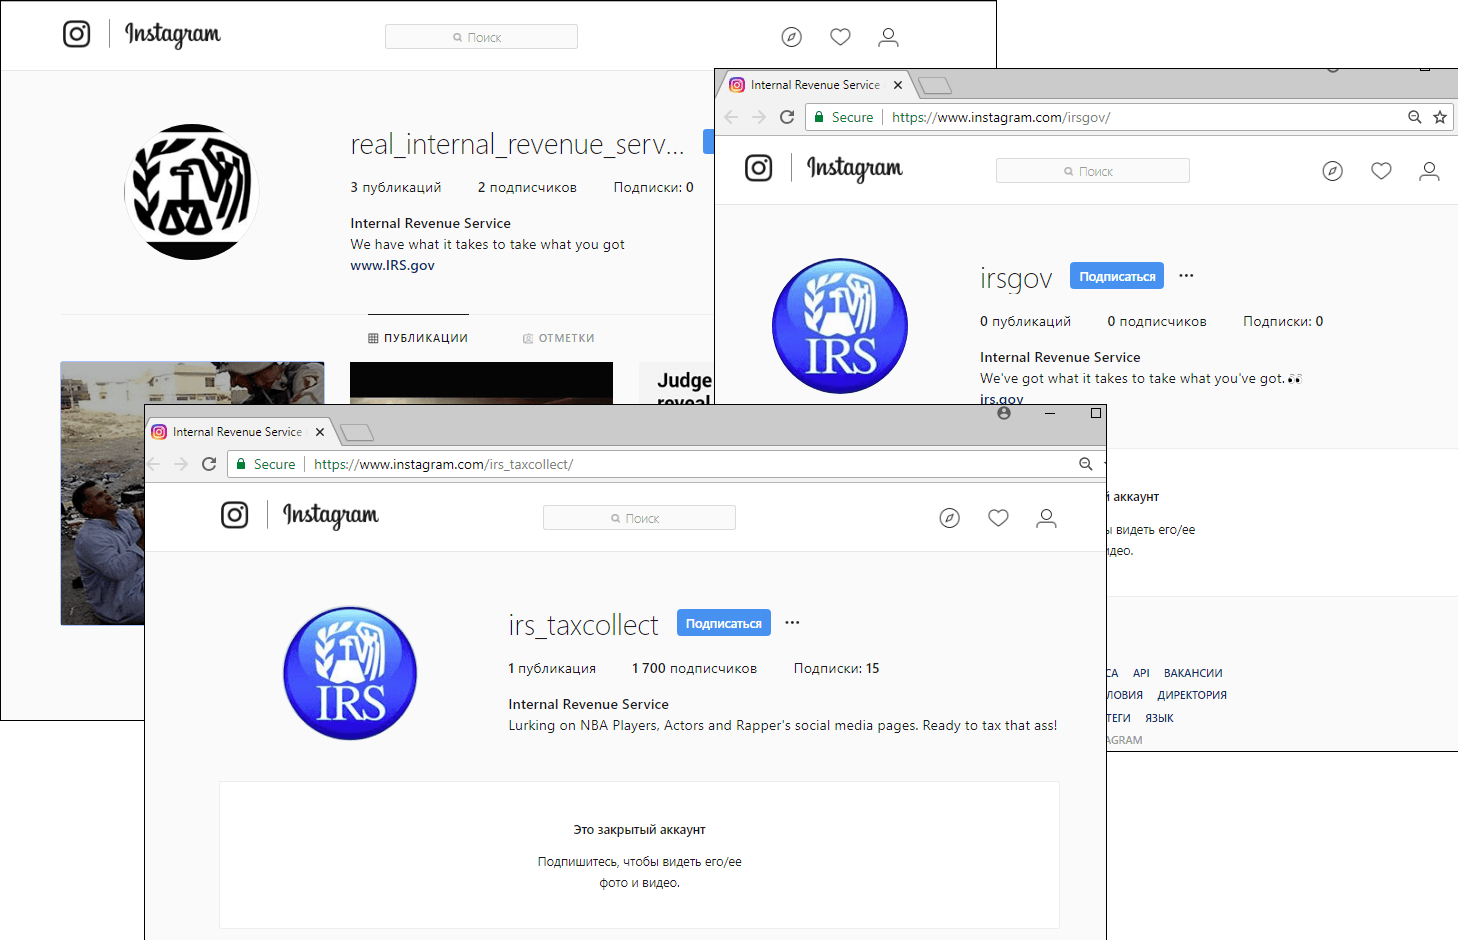The image size is (1458, 940).
Task: Click Instagram camera logo in irs_taxcollect window
Action: click(235, 515)
